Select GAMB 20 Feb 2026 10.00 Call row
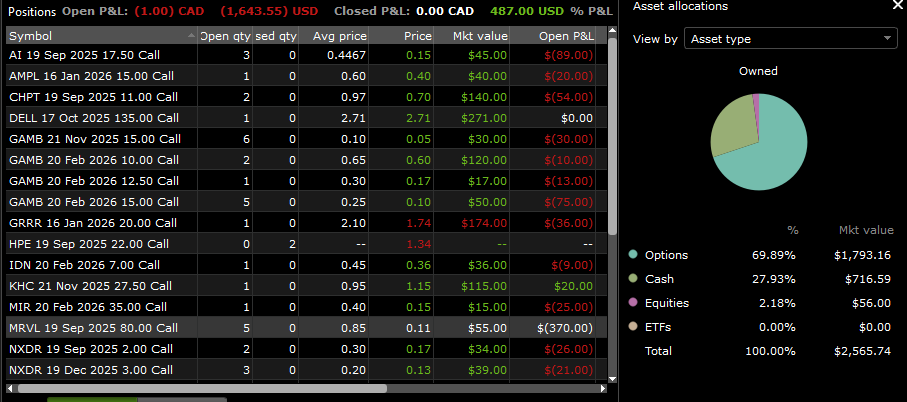This screenshot has width=907, height=402. tap(307, 160)
